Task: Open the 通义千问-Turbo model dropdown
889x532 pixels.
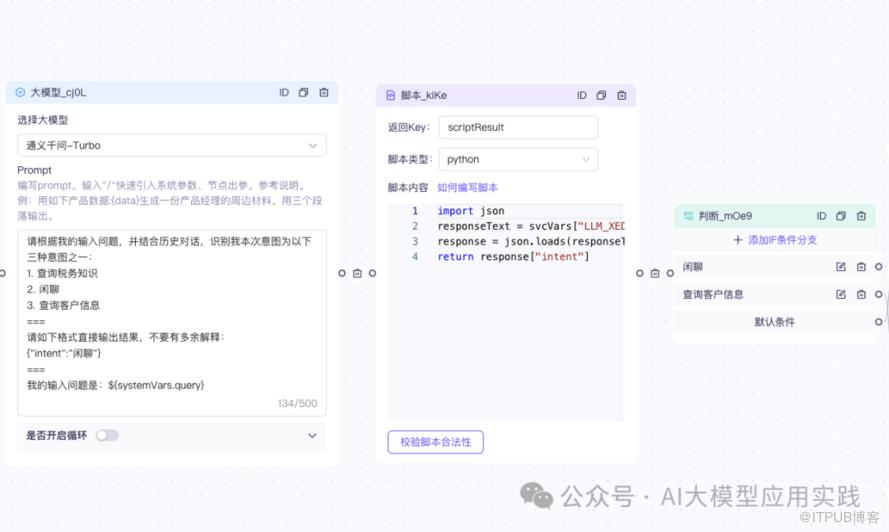Action: click(x=172, y=146)
